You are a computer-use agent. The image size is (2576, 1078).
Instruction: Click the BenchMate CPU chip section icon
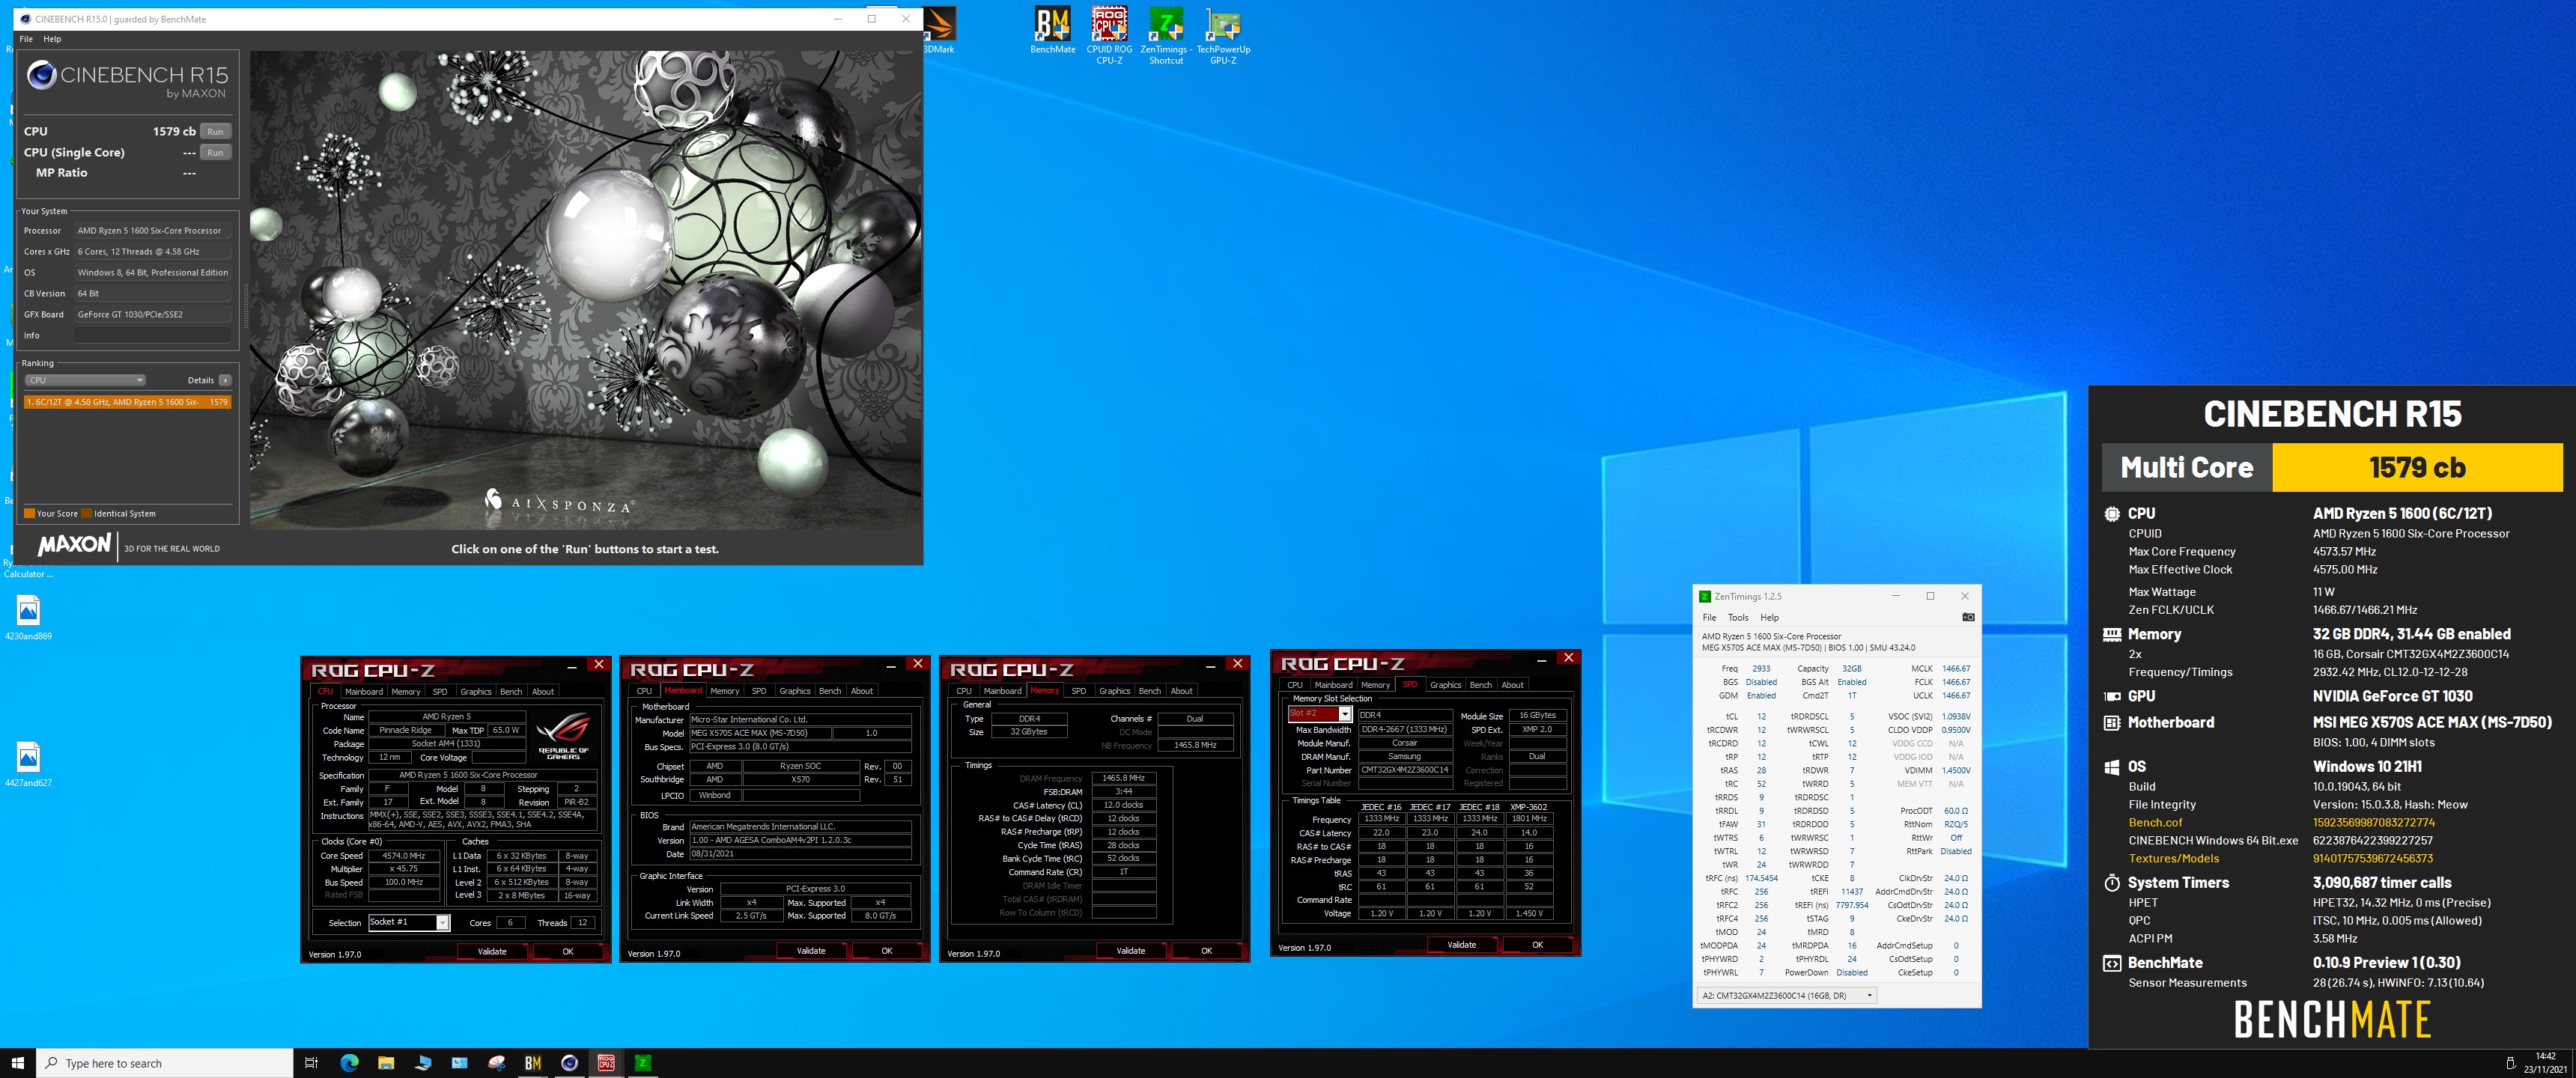click(2111, 514)
